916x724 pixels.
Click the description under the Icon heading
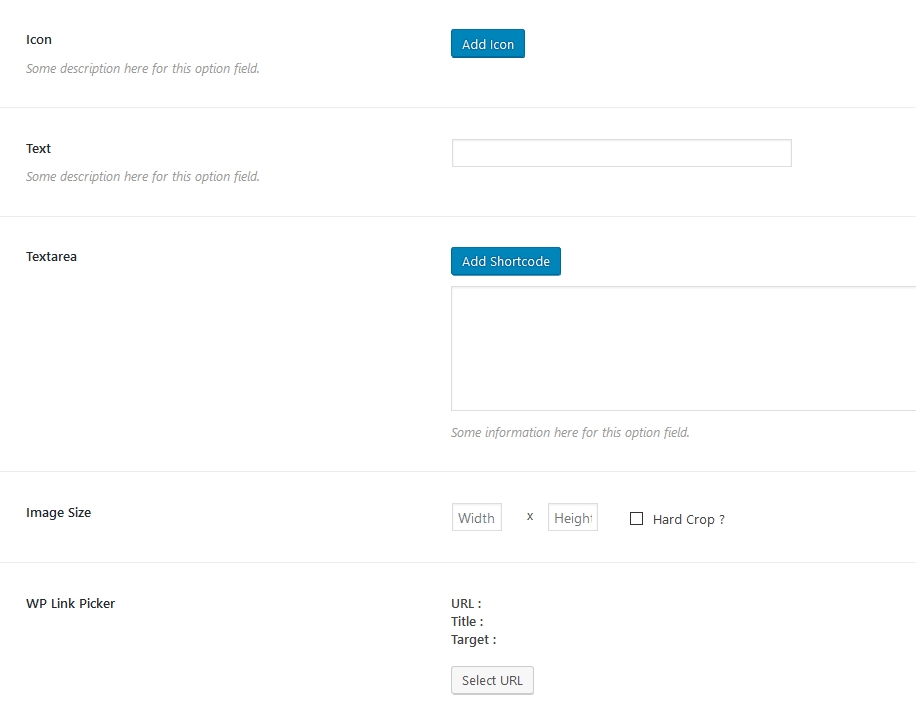(143, 69)
